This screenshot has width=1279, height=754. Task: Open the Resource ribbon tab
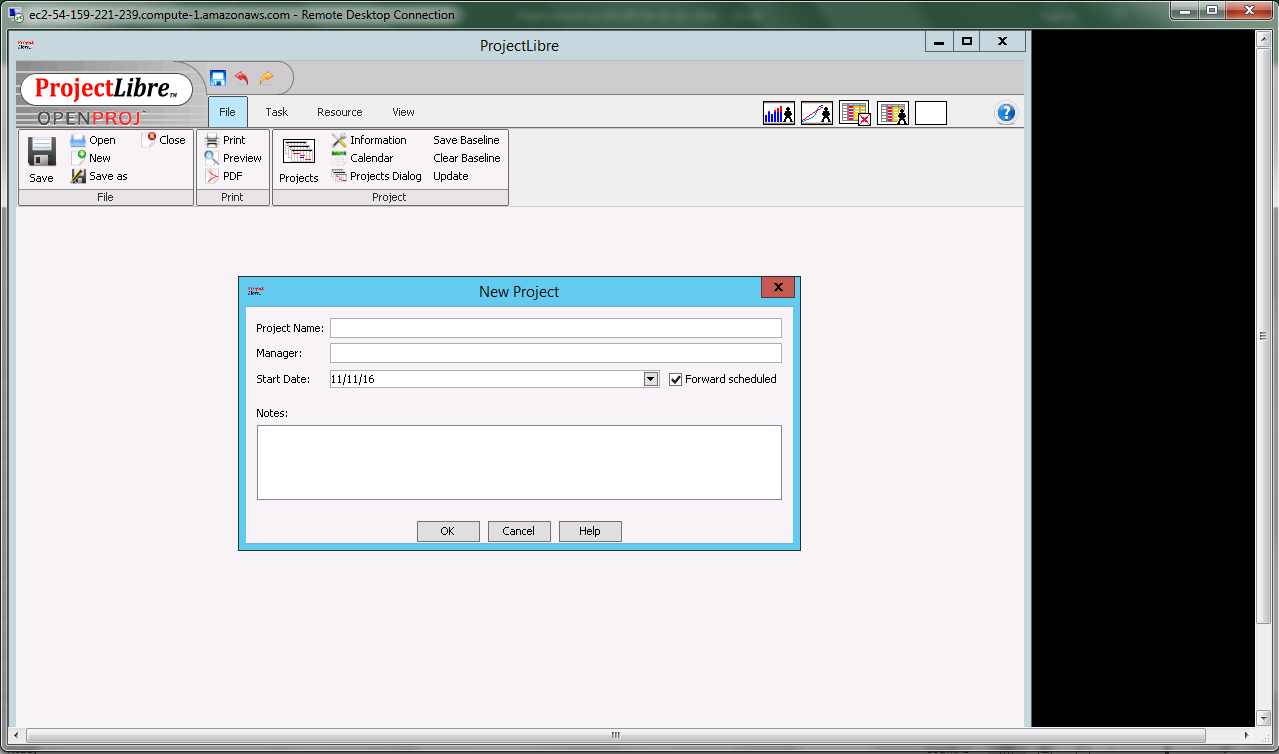(x=339, y=112)
